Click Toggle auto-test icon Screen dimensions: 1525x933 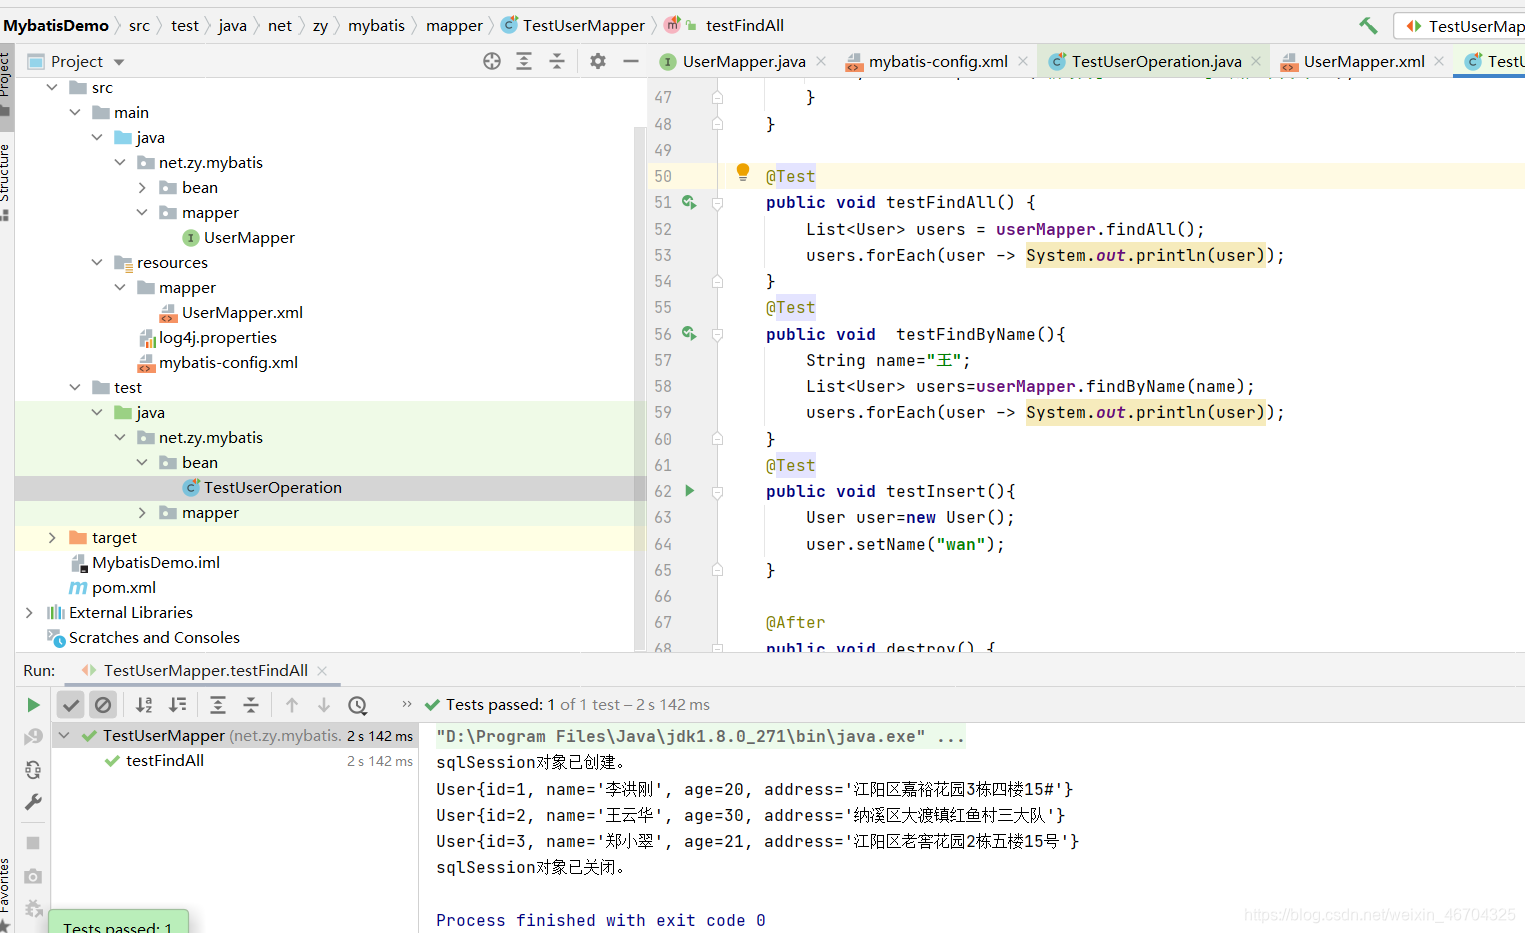[33, 770]
